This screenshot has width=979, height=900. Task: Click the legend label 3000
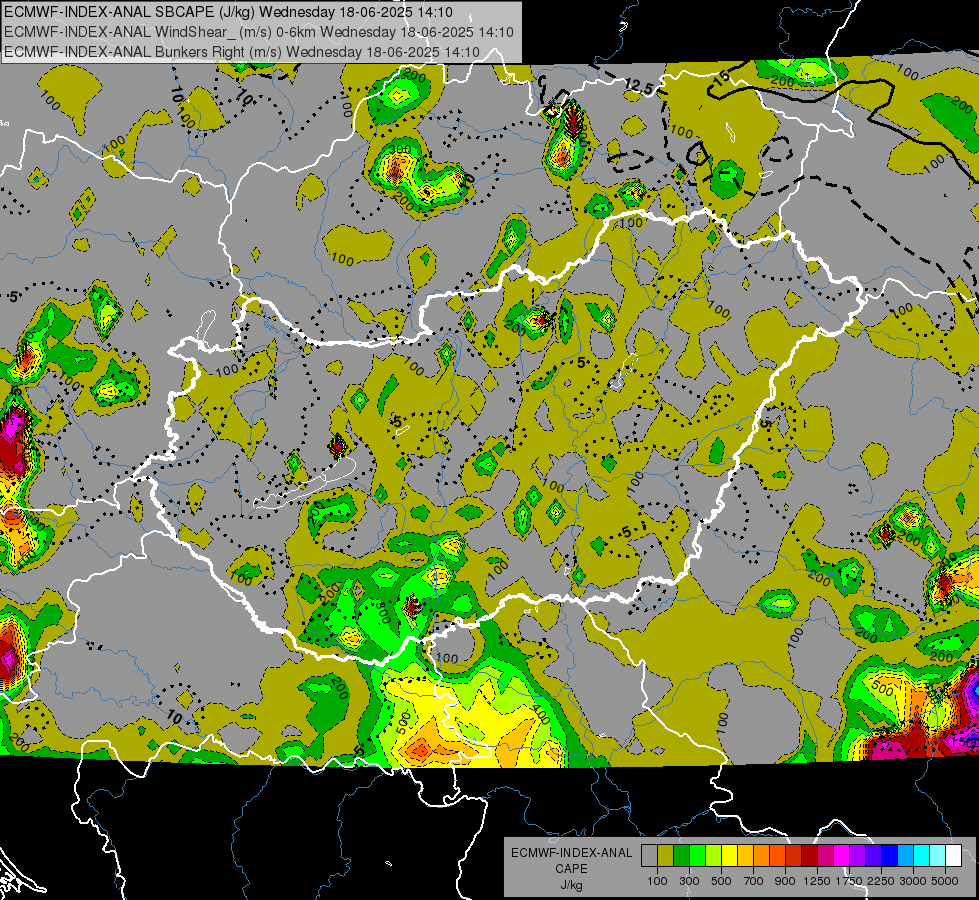pyautogui.click(x=913, y=881)
